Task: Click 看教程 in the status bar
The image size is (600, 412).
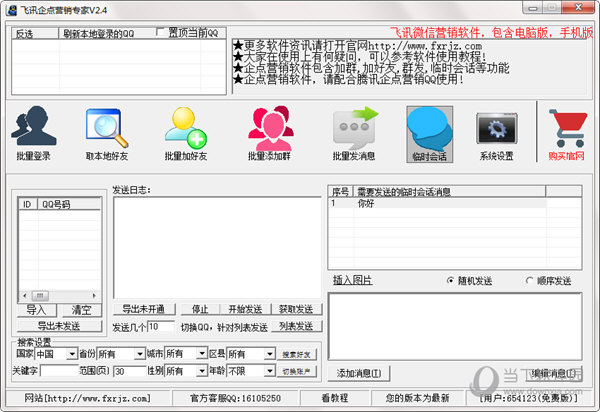Action: [x=334, y=398]
